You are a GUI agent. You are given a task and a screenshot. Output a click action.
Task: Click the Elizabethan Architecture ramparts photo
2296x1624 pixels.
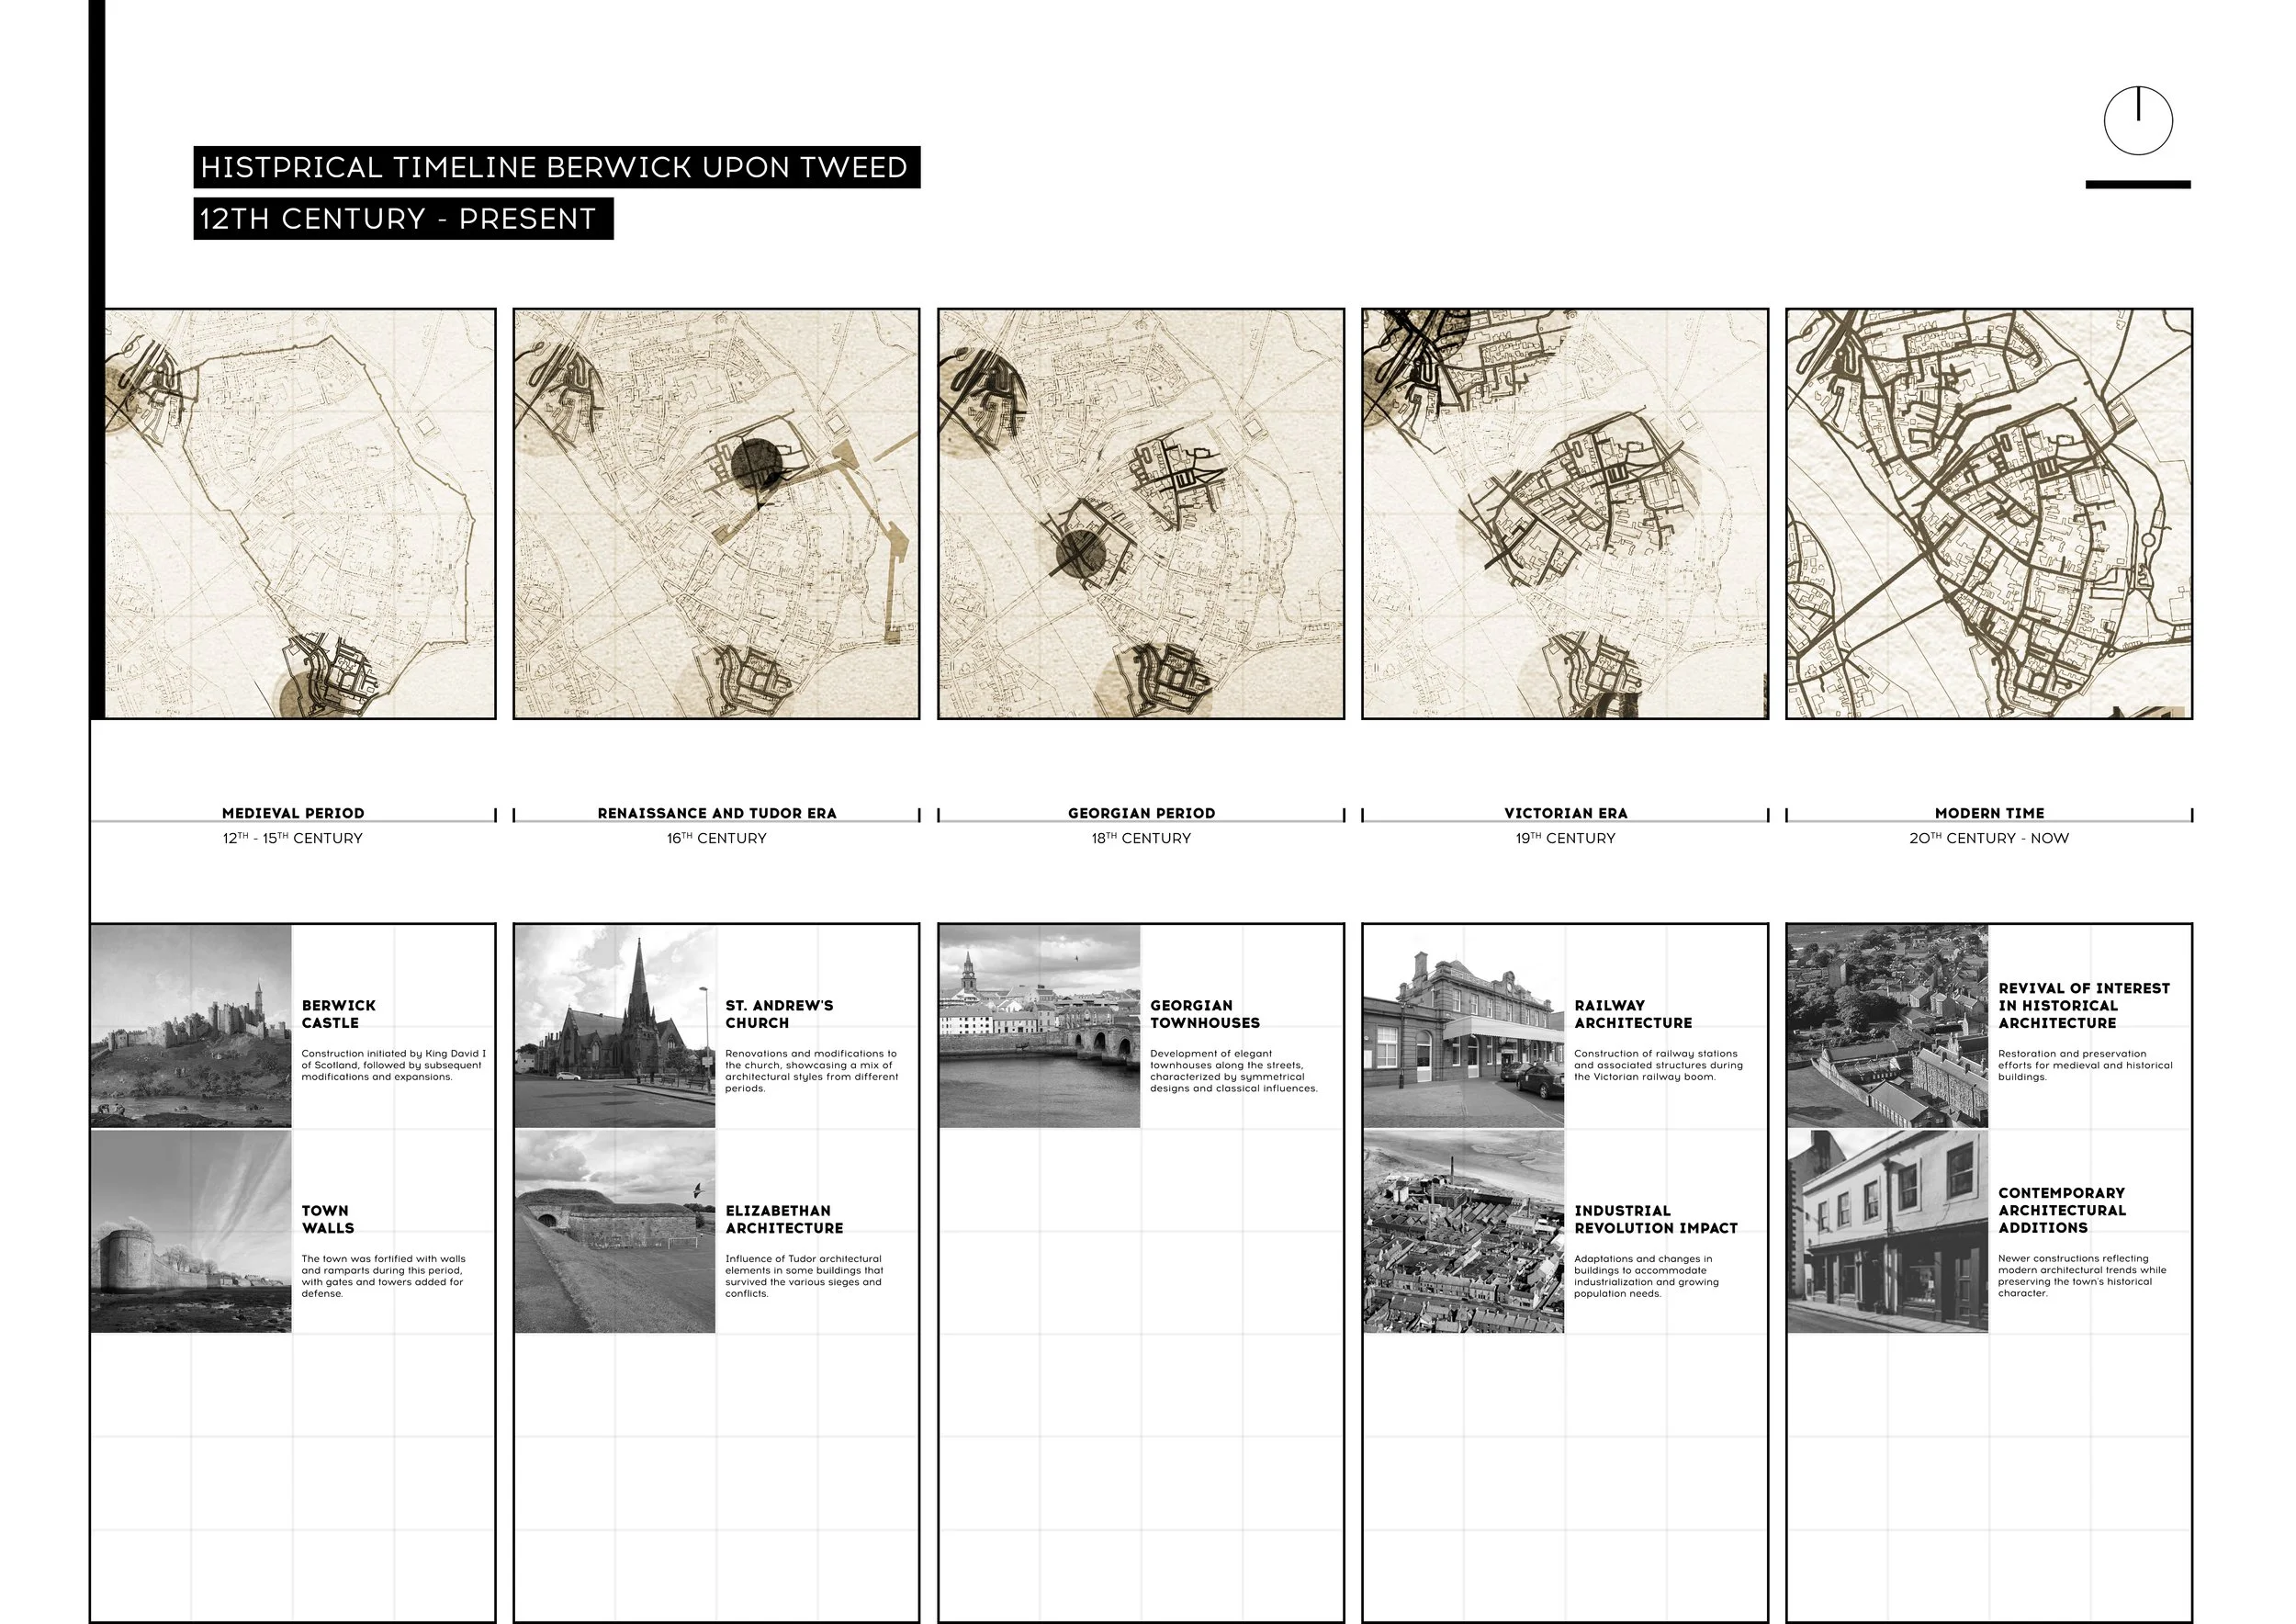click(615, 1232)
